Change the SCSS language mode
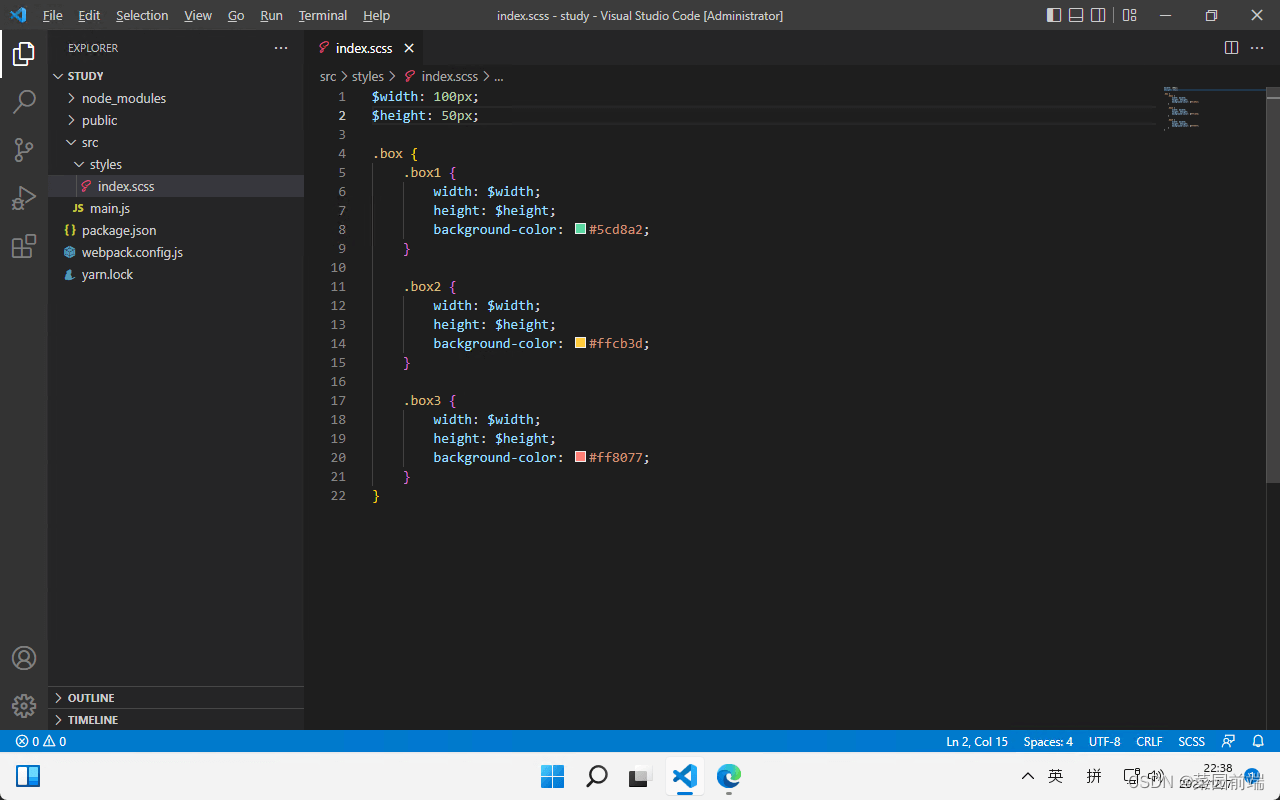 (1192, 741)
